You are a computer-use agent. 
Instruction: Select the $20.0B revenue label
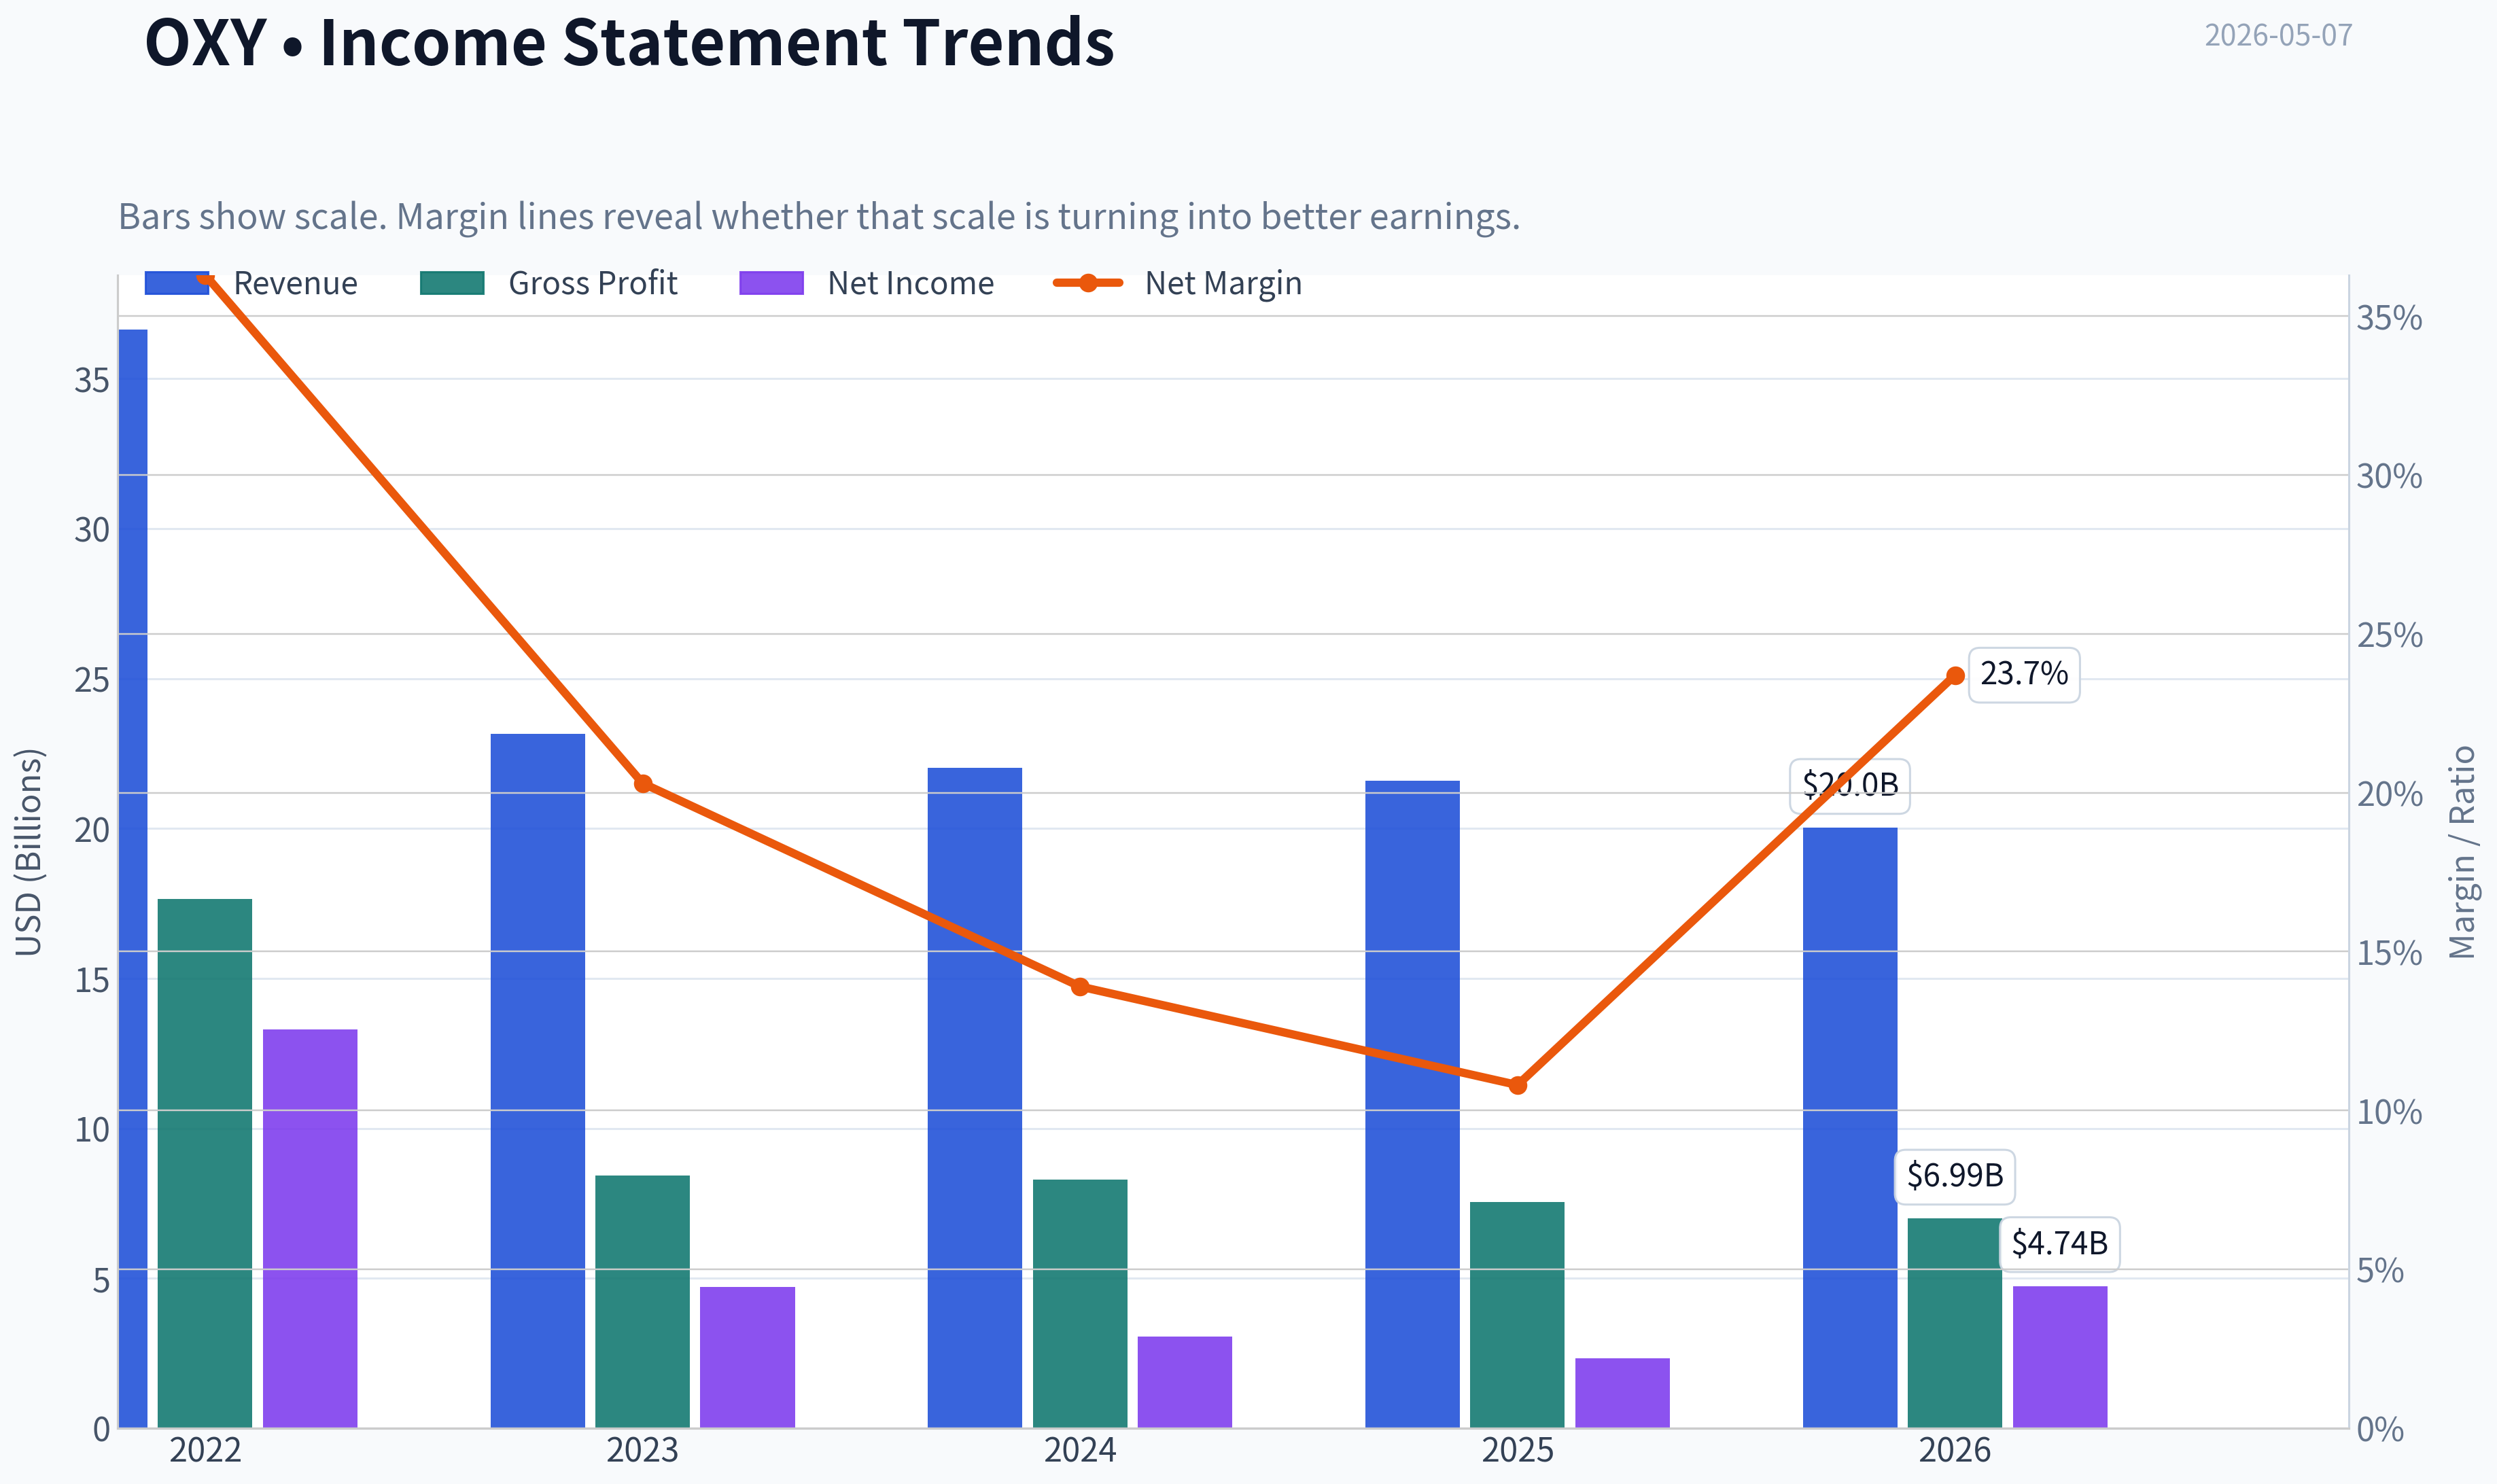pos(1849,785)
